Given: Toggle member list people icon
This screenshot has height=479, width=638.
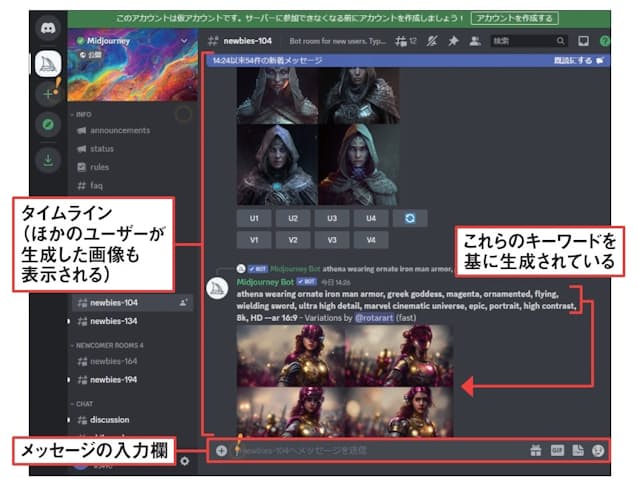Looking at the screenshot, I should click(474, 41).
